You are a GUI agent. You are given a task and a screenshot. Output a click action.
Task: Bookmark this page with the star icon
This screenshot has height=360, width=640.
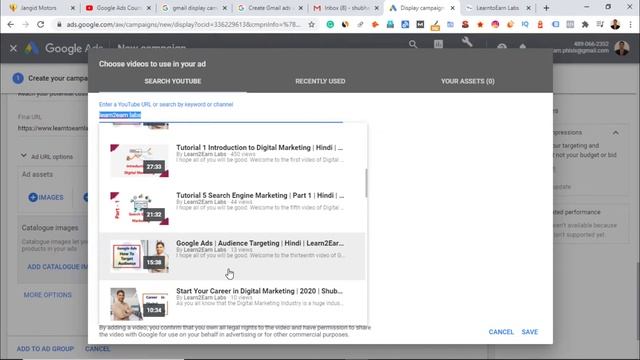coord(312,24)
